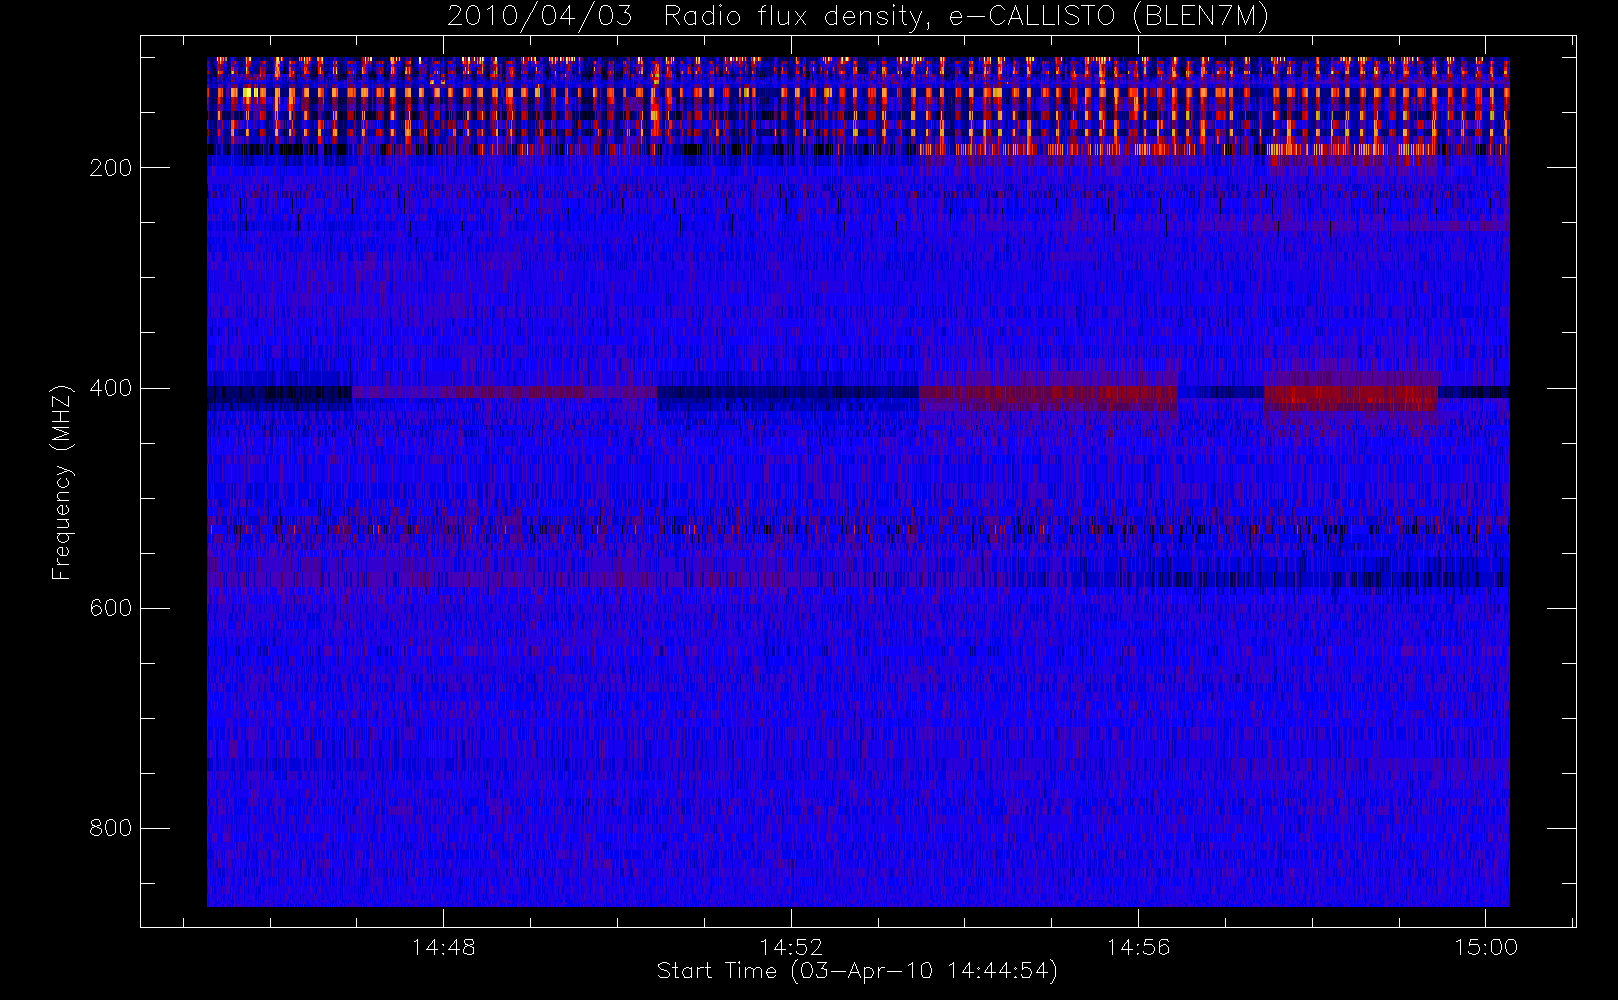The width and height of the screenshot is (1618, 1000).
Task: Click the 800 frequency tick label
Action: pos(110,828)
